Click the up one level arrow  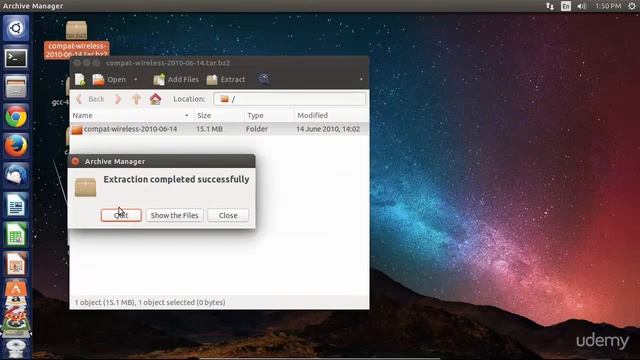(x=137, y=99)
